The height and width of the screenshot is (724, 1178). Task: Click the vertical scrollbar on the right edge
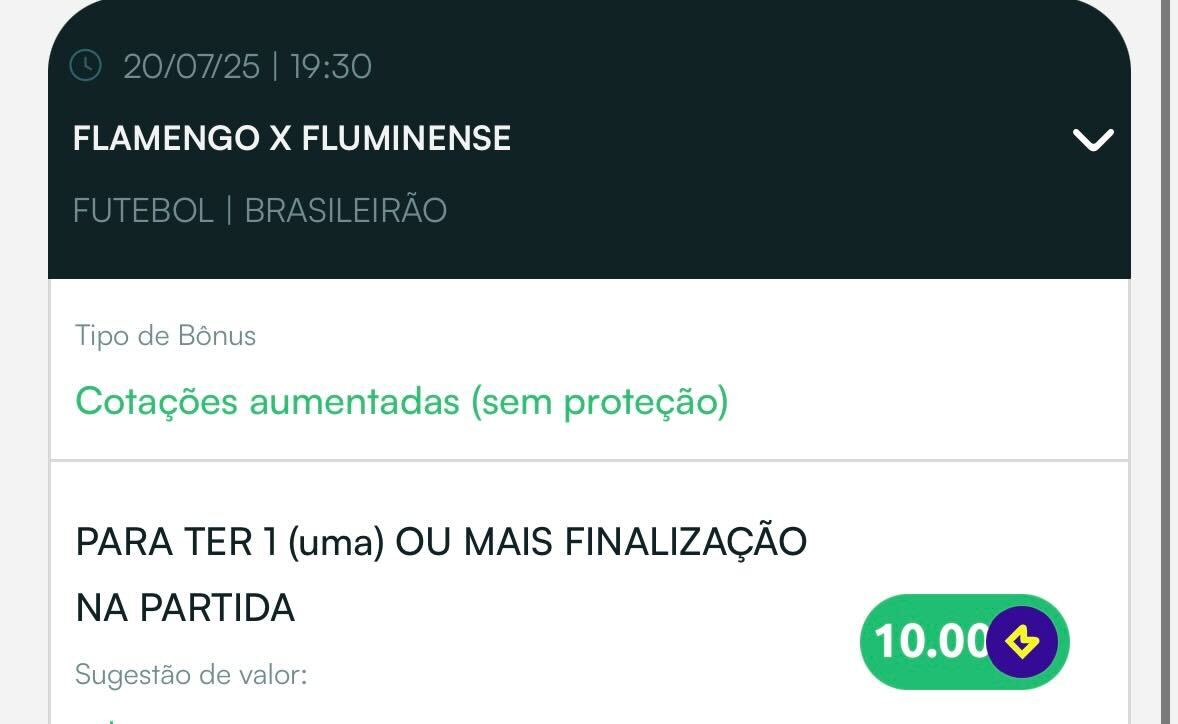(1166, 360)
